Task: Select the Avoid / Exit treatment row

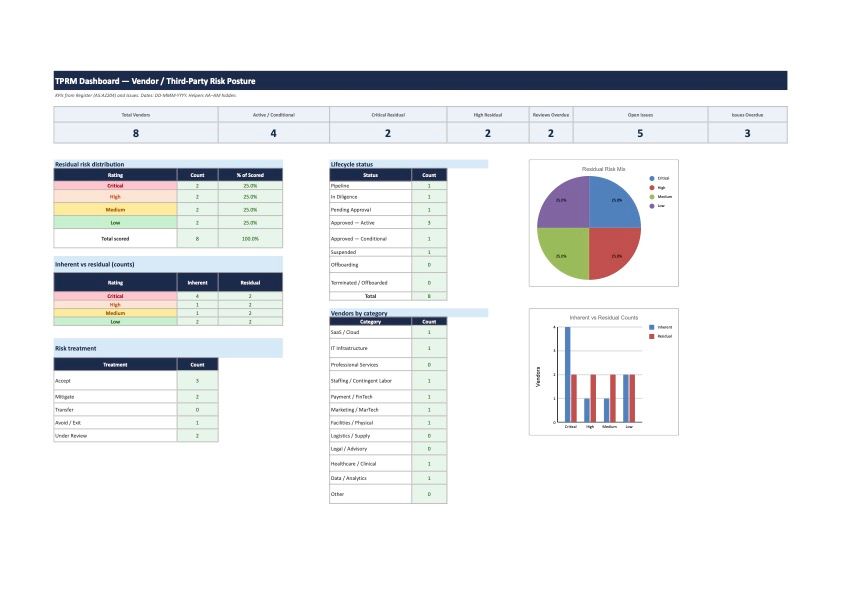Action: 136,423
